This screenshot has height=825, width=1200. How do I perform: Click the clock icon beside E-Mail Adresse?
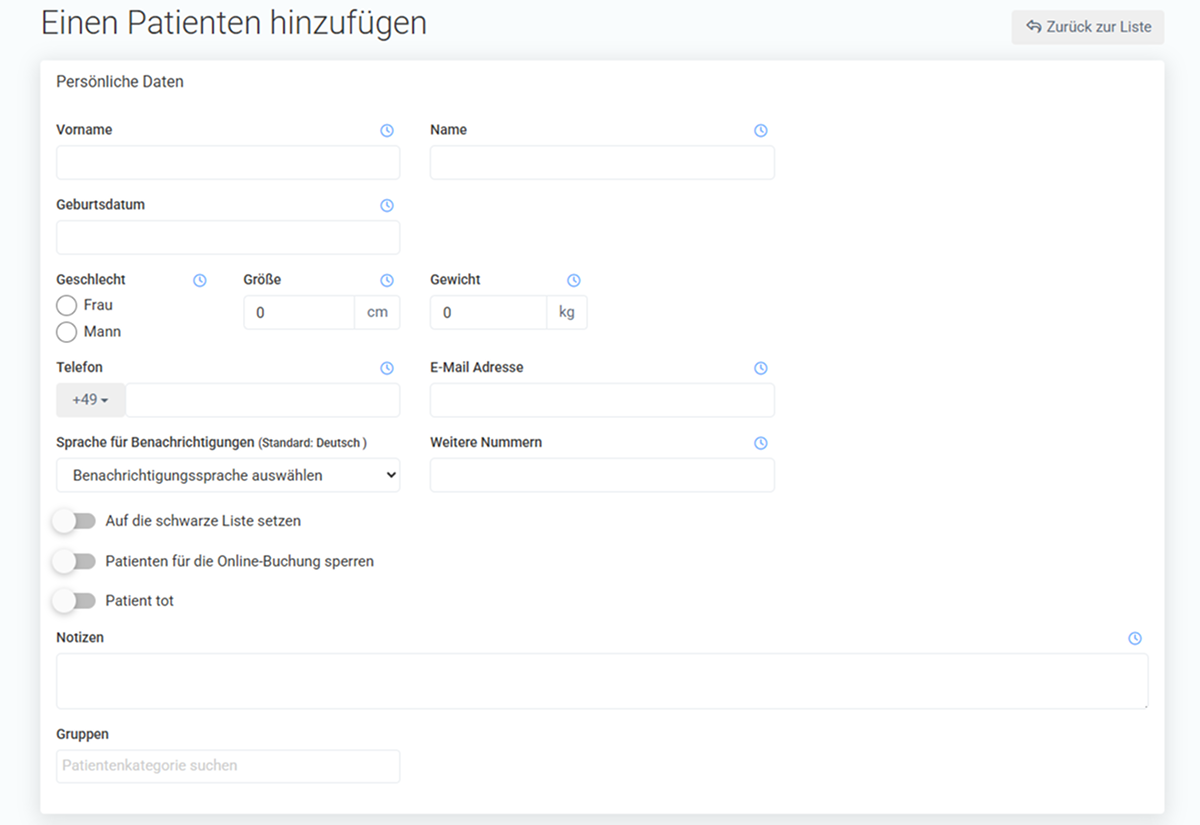(761, 368)
